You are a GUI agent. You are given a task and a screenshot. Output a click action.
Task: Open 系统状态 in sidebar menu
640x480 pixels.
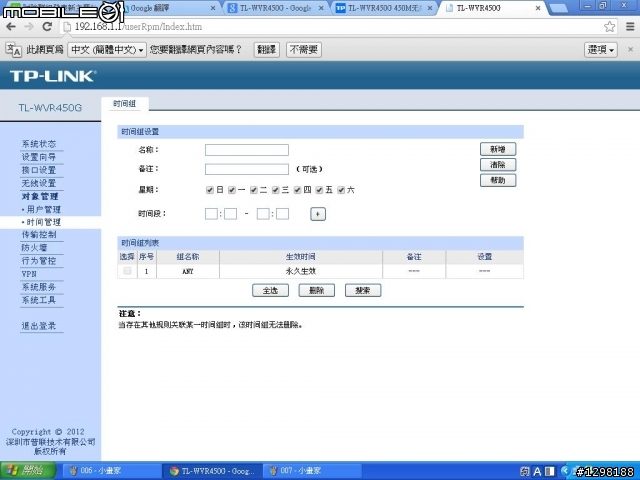pos(39,144)
